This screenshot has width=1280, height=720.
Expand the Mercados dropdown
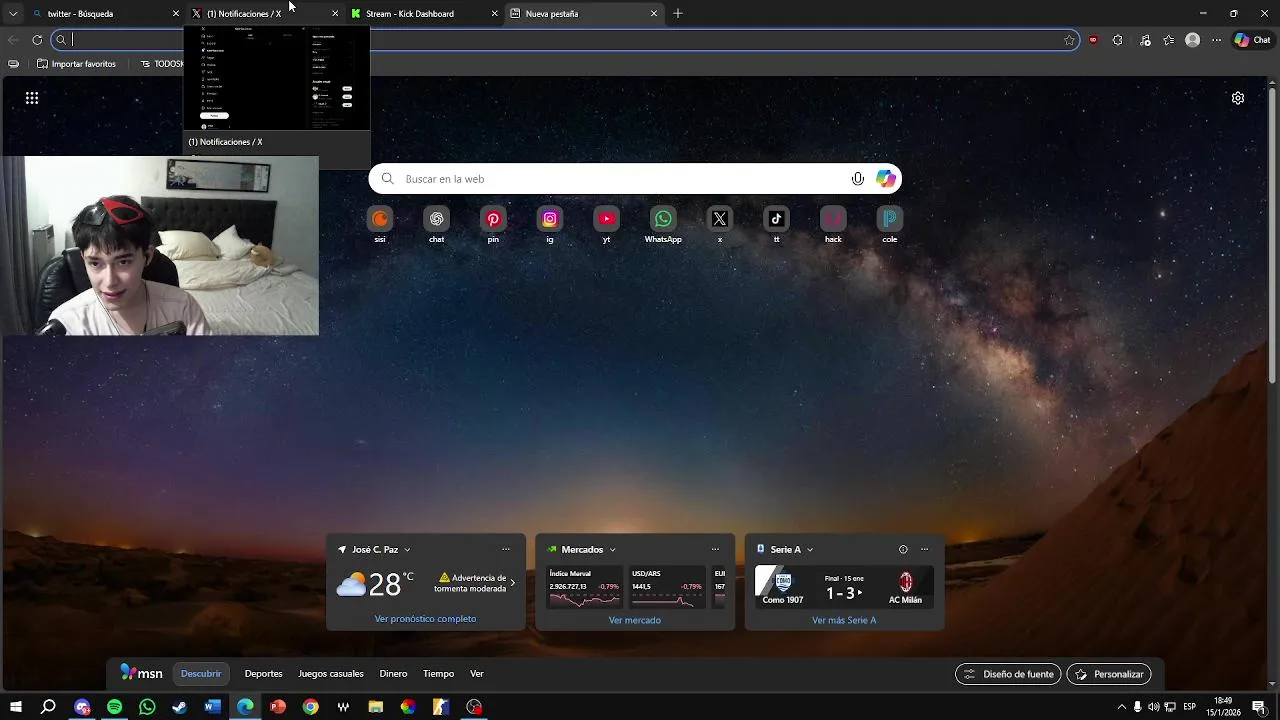pos(612,550)
